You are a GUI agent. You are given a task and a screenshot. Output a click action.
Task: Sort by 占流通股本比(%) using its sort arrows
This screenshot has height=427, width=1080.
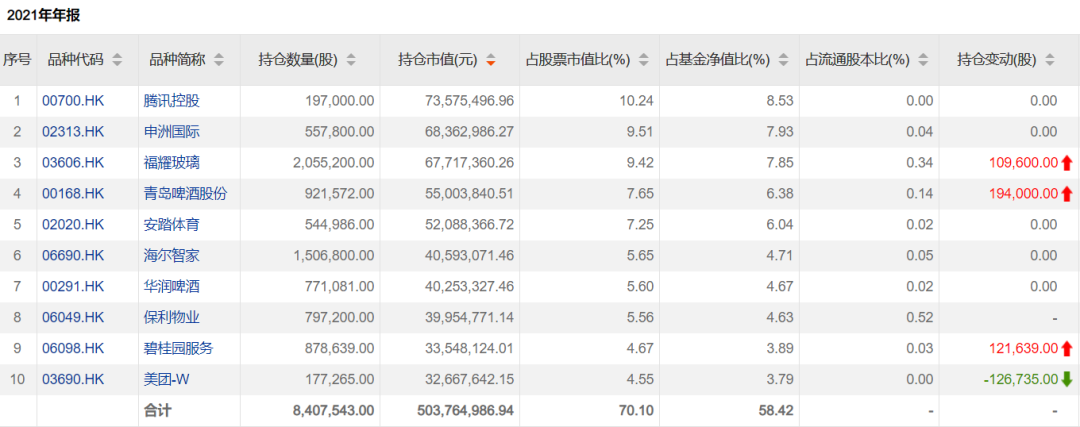(x=923, y=60)
